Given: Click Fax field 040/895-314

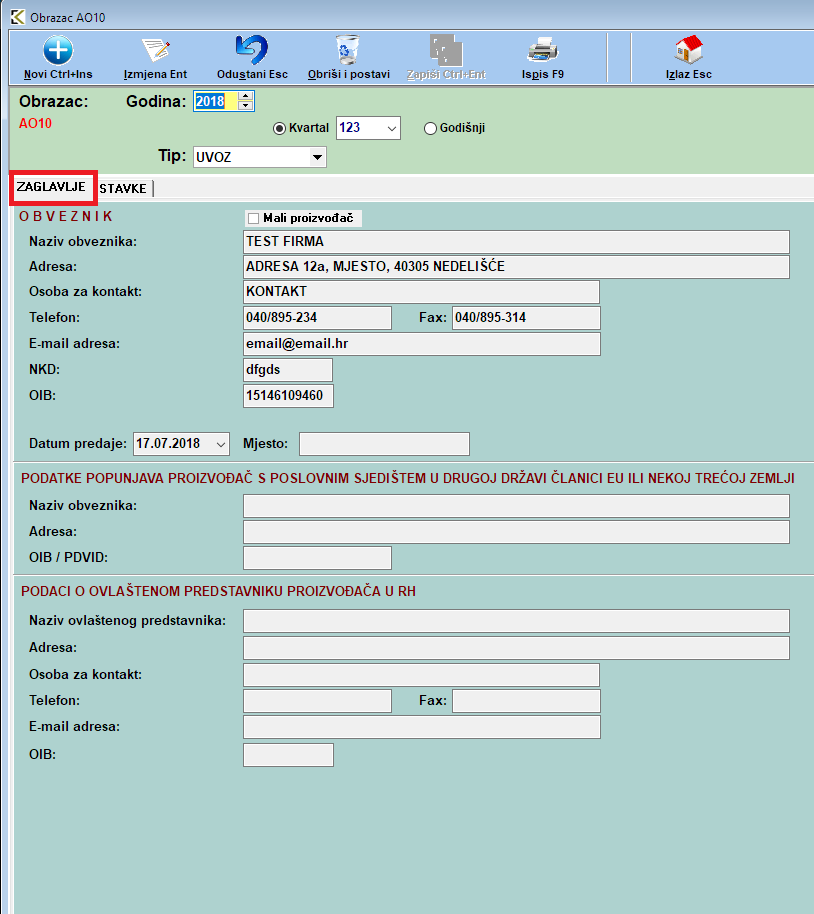Looking at the screenshot, I should click(526, 318).
